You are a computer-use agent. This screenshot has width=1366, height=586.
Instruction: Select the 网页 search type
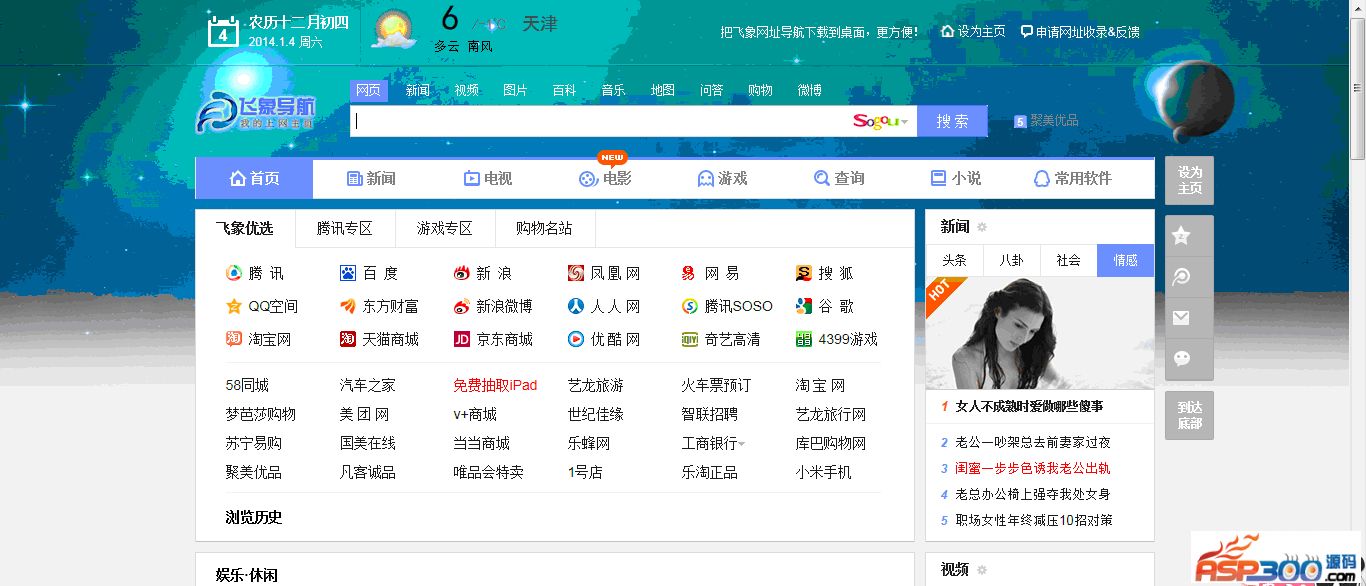click(x=368, y=90)
